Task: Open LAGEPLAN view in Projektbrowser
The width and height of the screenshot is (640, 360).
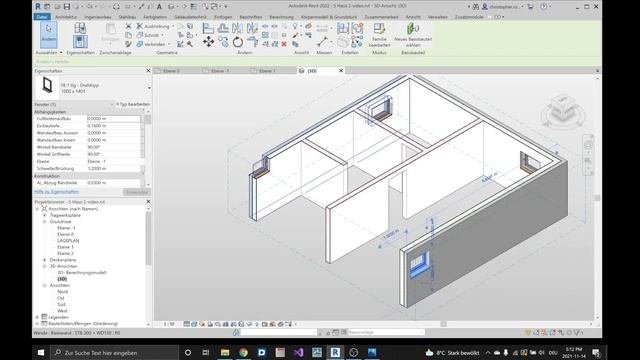Action: pyautogui.click(x=68, y=241)
